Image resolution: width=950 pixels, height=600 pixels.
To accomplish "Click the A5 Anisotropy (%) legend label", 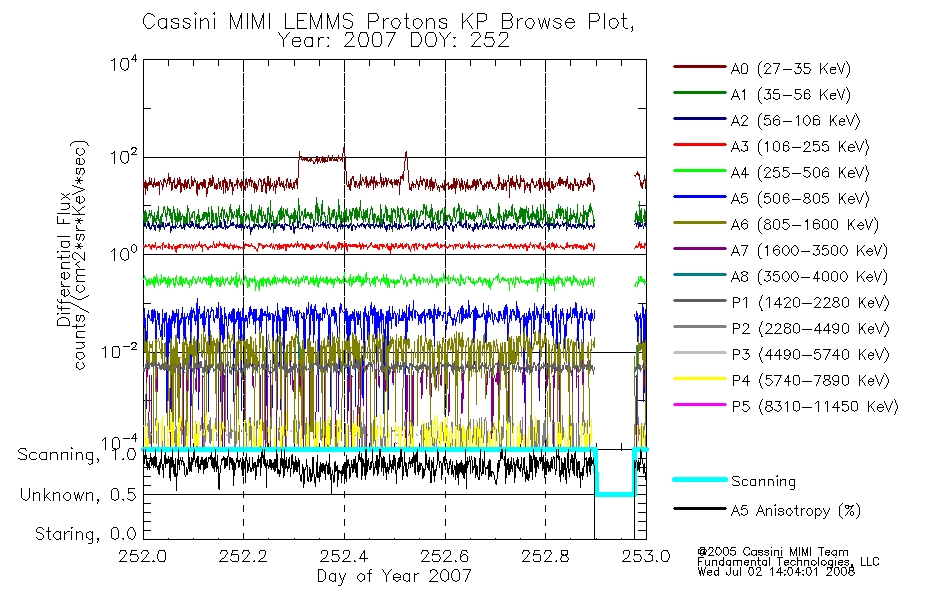I will tap(796, 511).
